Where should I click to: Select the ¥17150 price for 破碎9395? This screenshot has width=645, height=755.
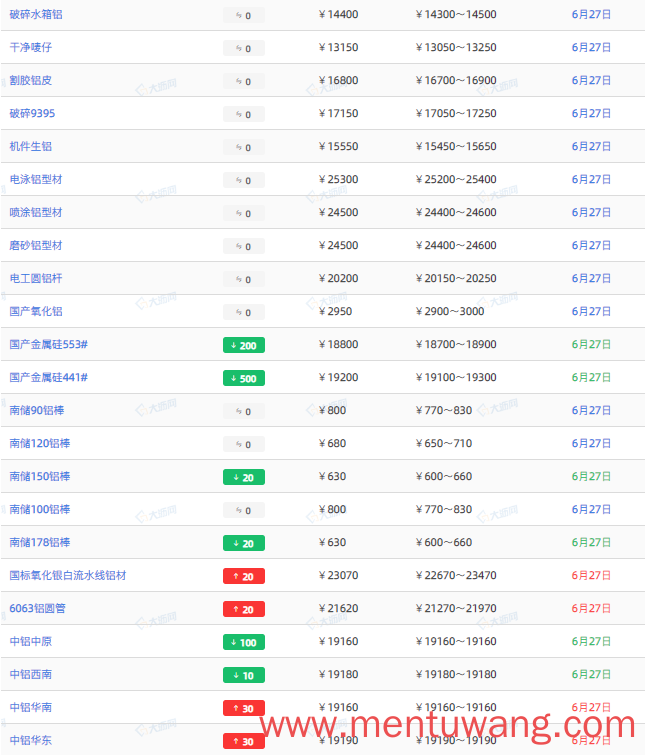pos(338,113)
